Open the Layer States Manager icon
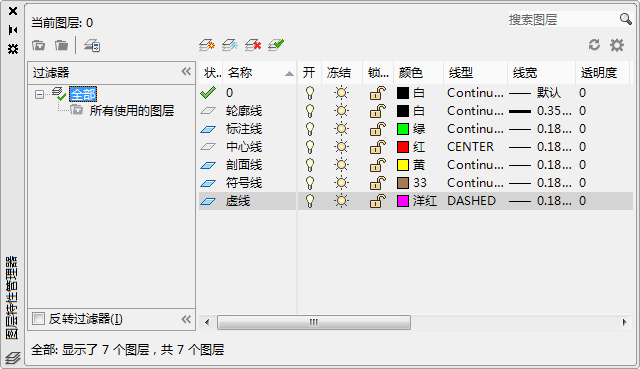This screenshot has height=369, width=640. pos(92,45)
